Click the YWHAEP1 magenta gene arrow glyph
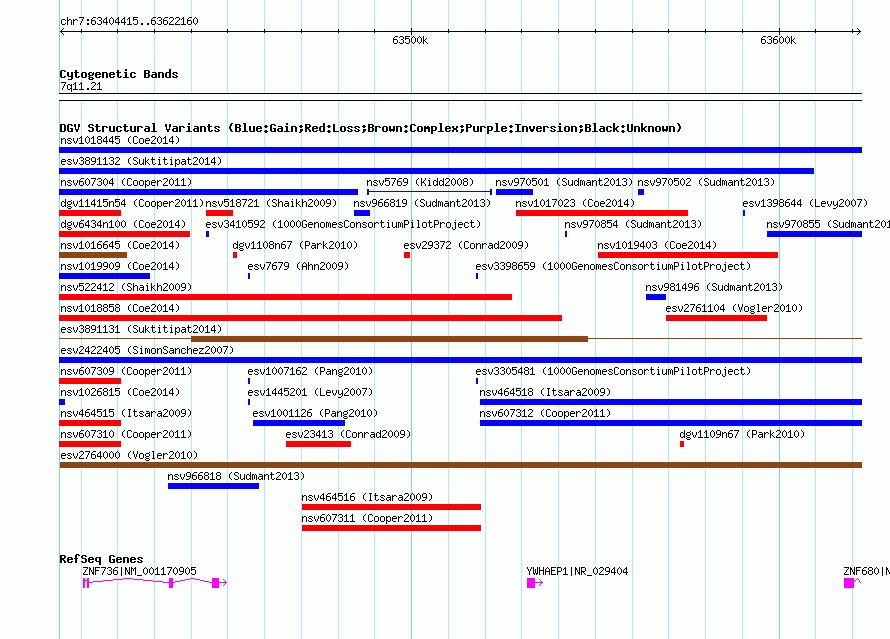Image resolution: width=890 pixels, height=639 pixels. tap(535, 583)
